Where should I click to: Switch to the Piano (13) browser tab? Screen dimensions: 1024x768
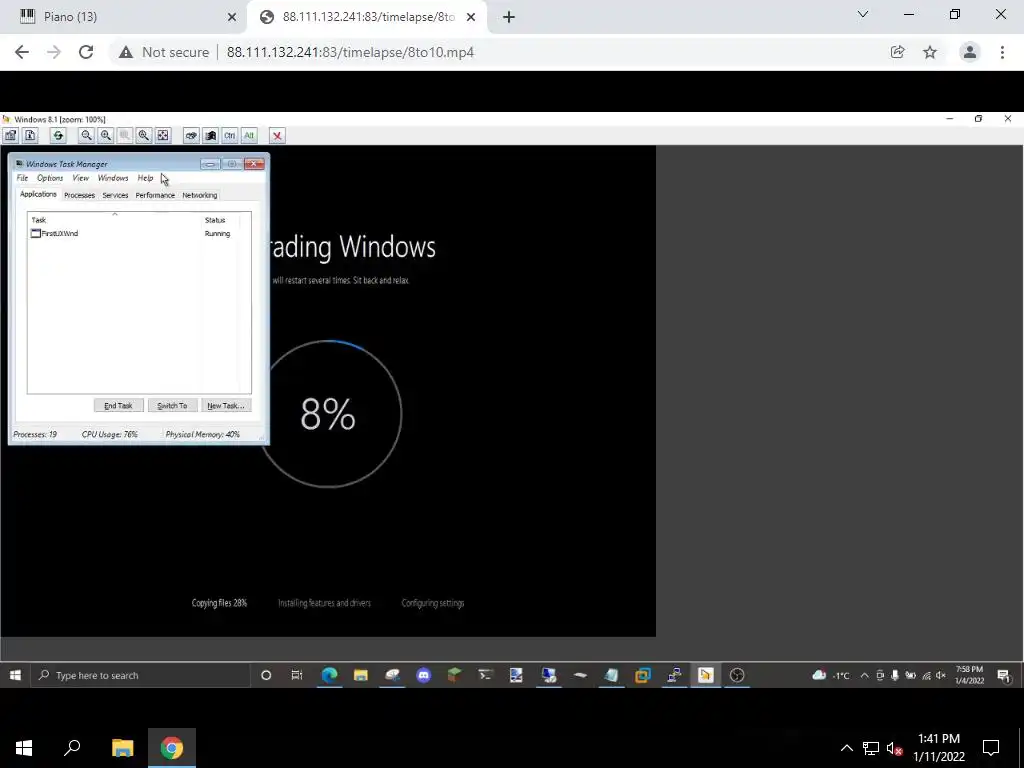124,17
